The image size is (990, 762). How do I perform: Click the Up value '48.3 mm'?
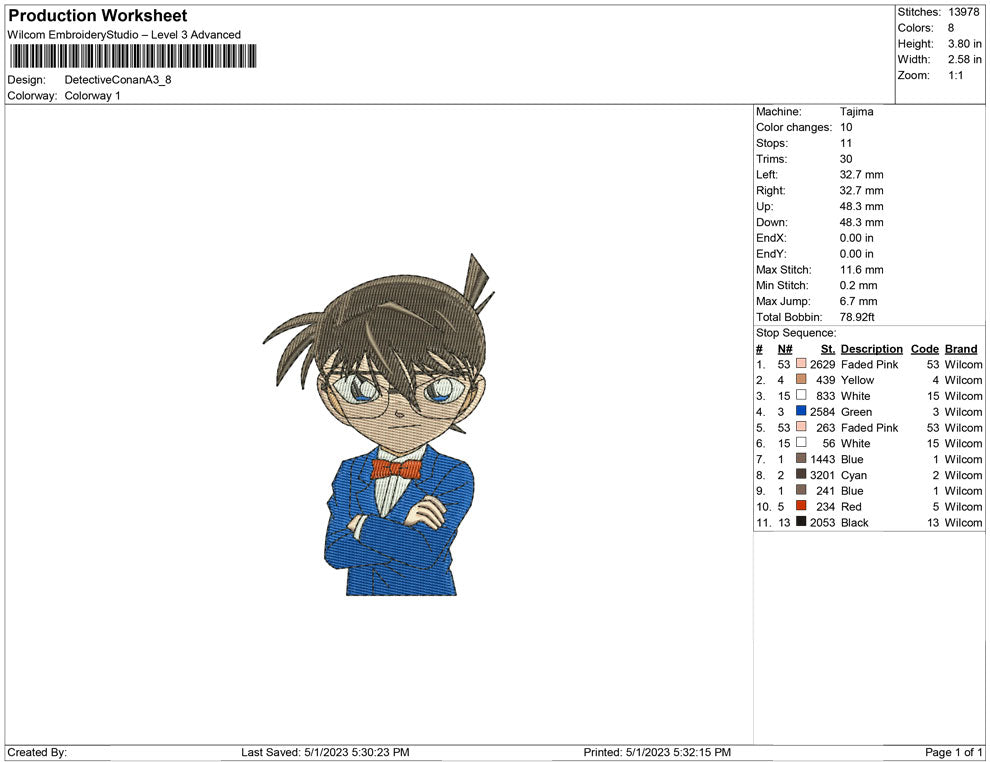click(x=862, y=206)
